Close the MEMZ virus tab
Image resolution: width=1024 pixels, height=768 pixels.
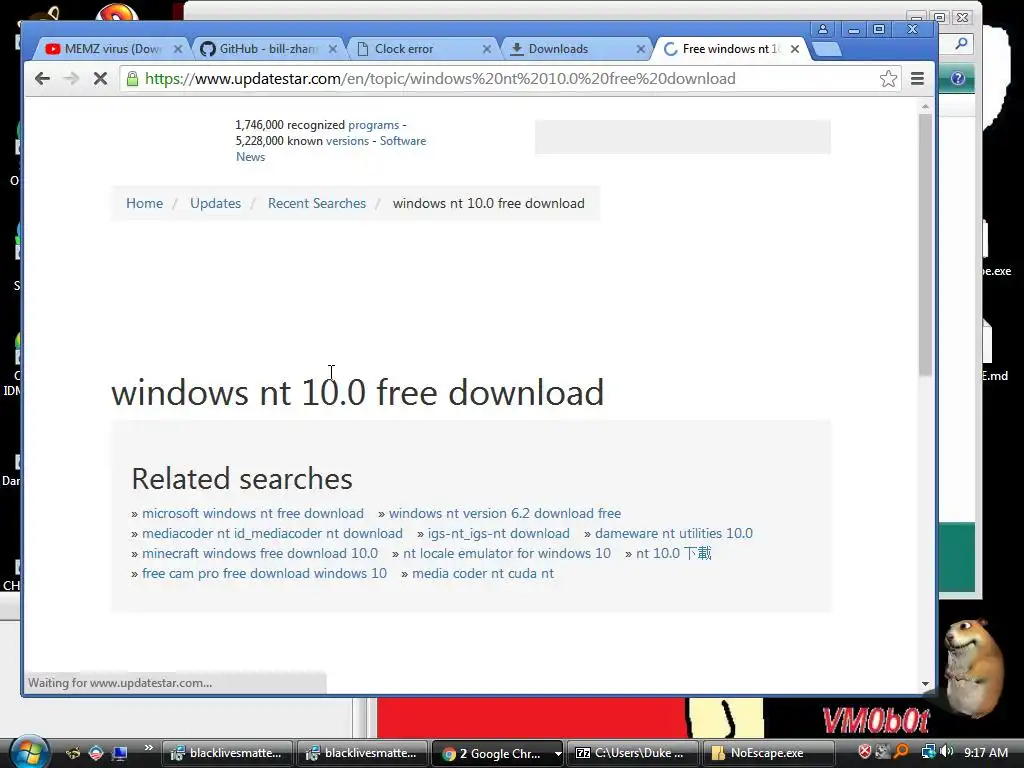click(178, 49)
